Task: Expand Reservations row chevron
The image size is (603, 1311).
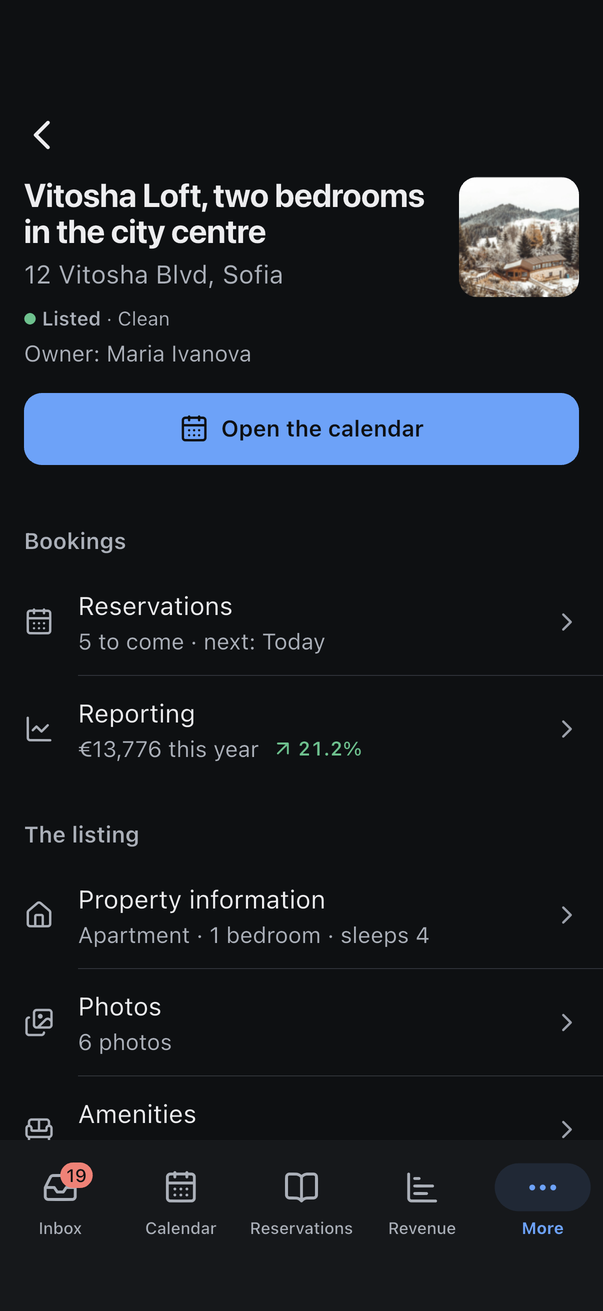Action: pyautogui.click(x=567, y=622)
